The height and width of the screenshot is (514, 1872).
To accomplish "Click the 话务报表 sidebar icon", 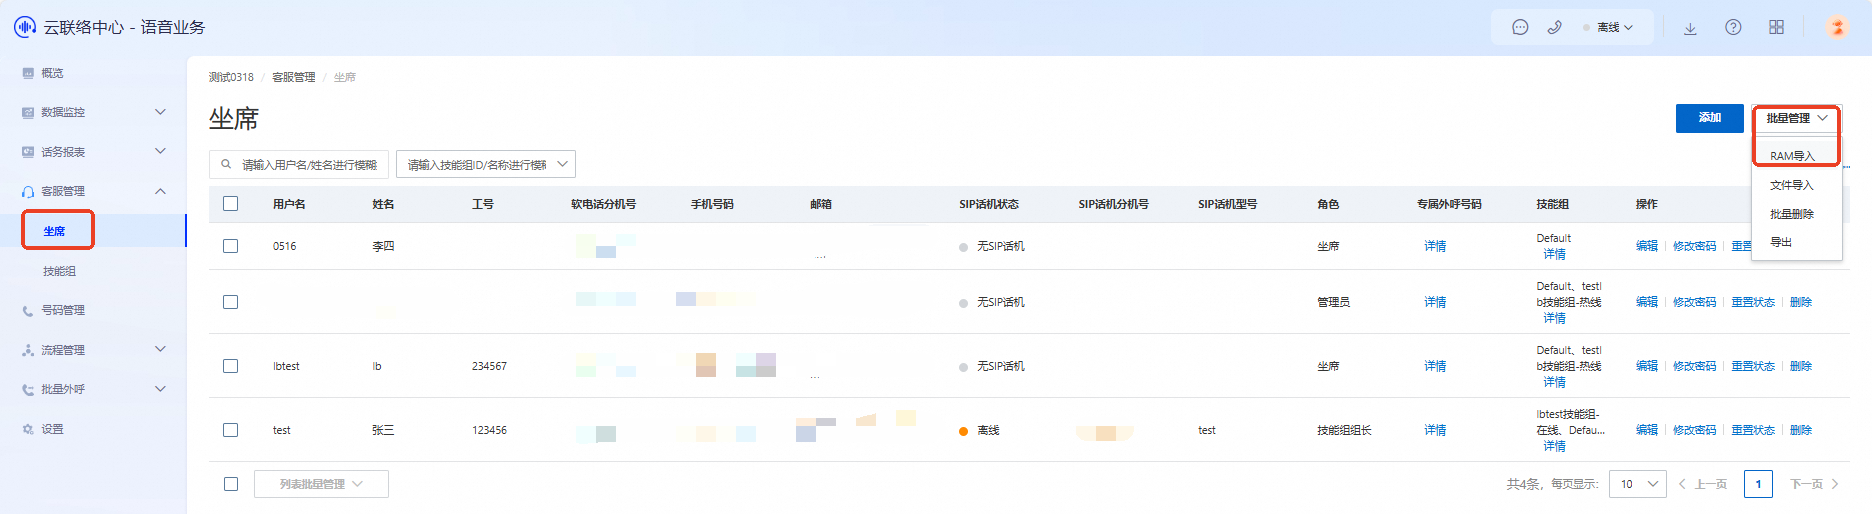I will coord(28,152).
